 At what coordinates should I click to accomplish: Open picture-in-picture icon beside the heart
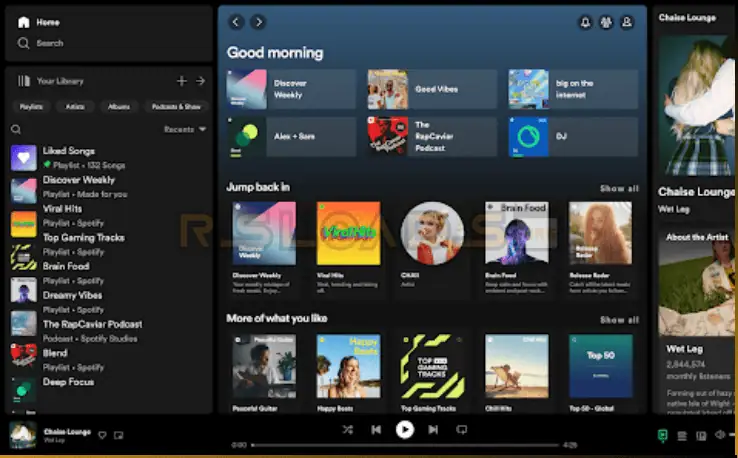point(119,435)
